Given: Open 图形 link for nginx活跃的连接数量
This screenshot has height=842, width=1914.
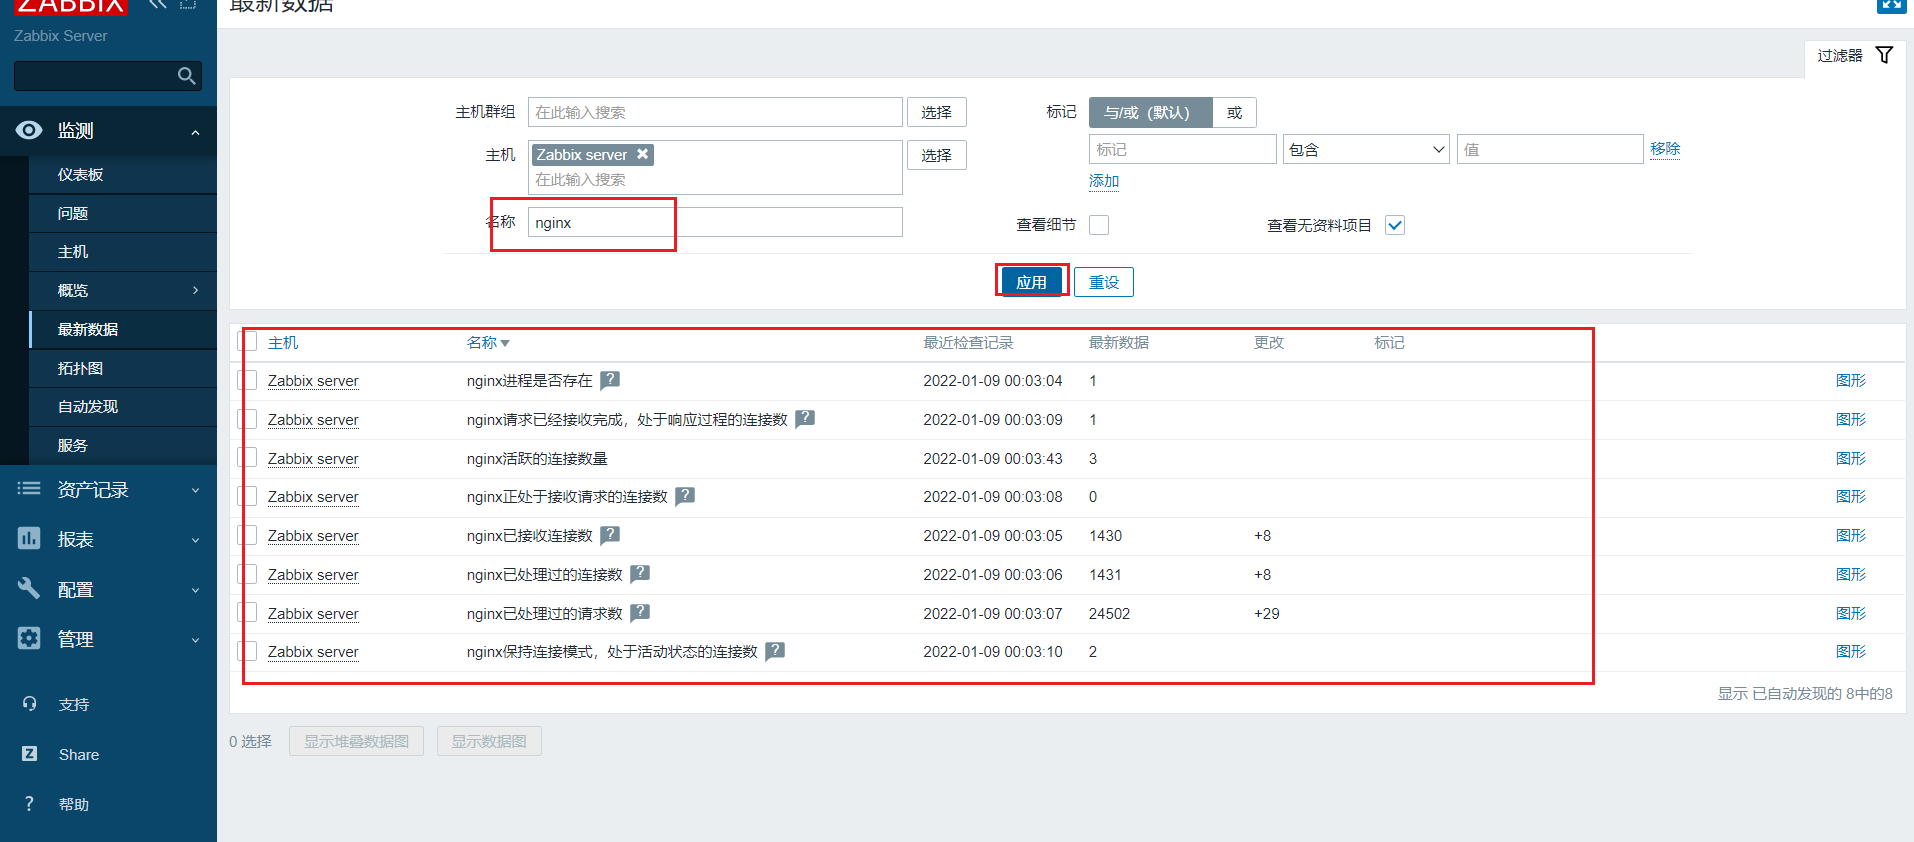Looking at the screenshot, I should tap(1851, 458).
